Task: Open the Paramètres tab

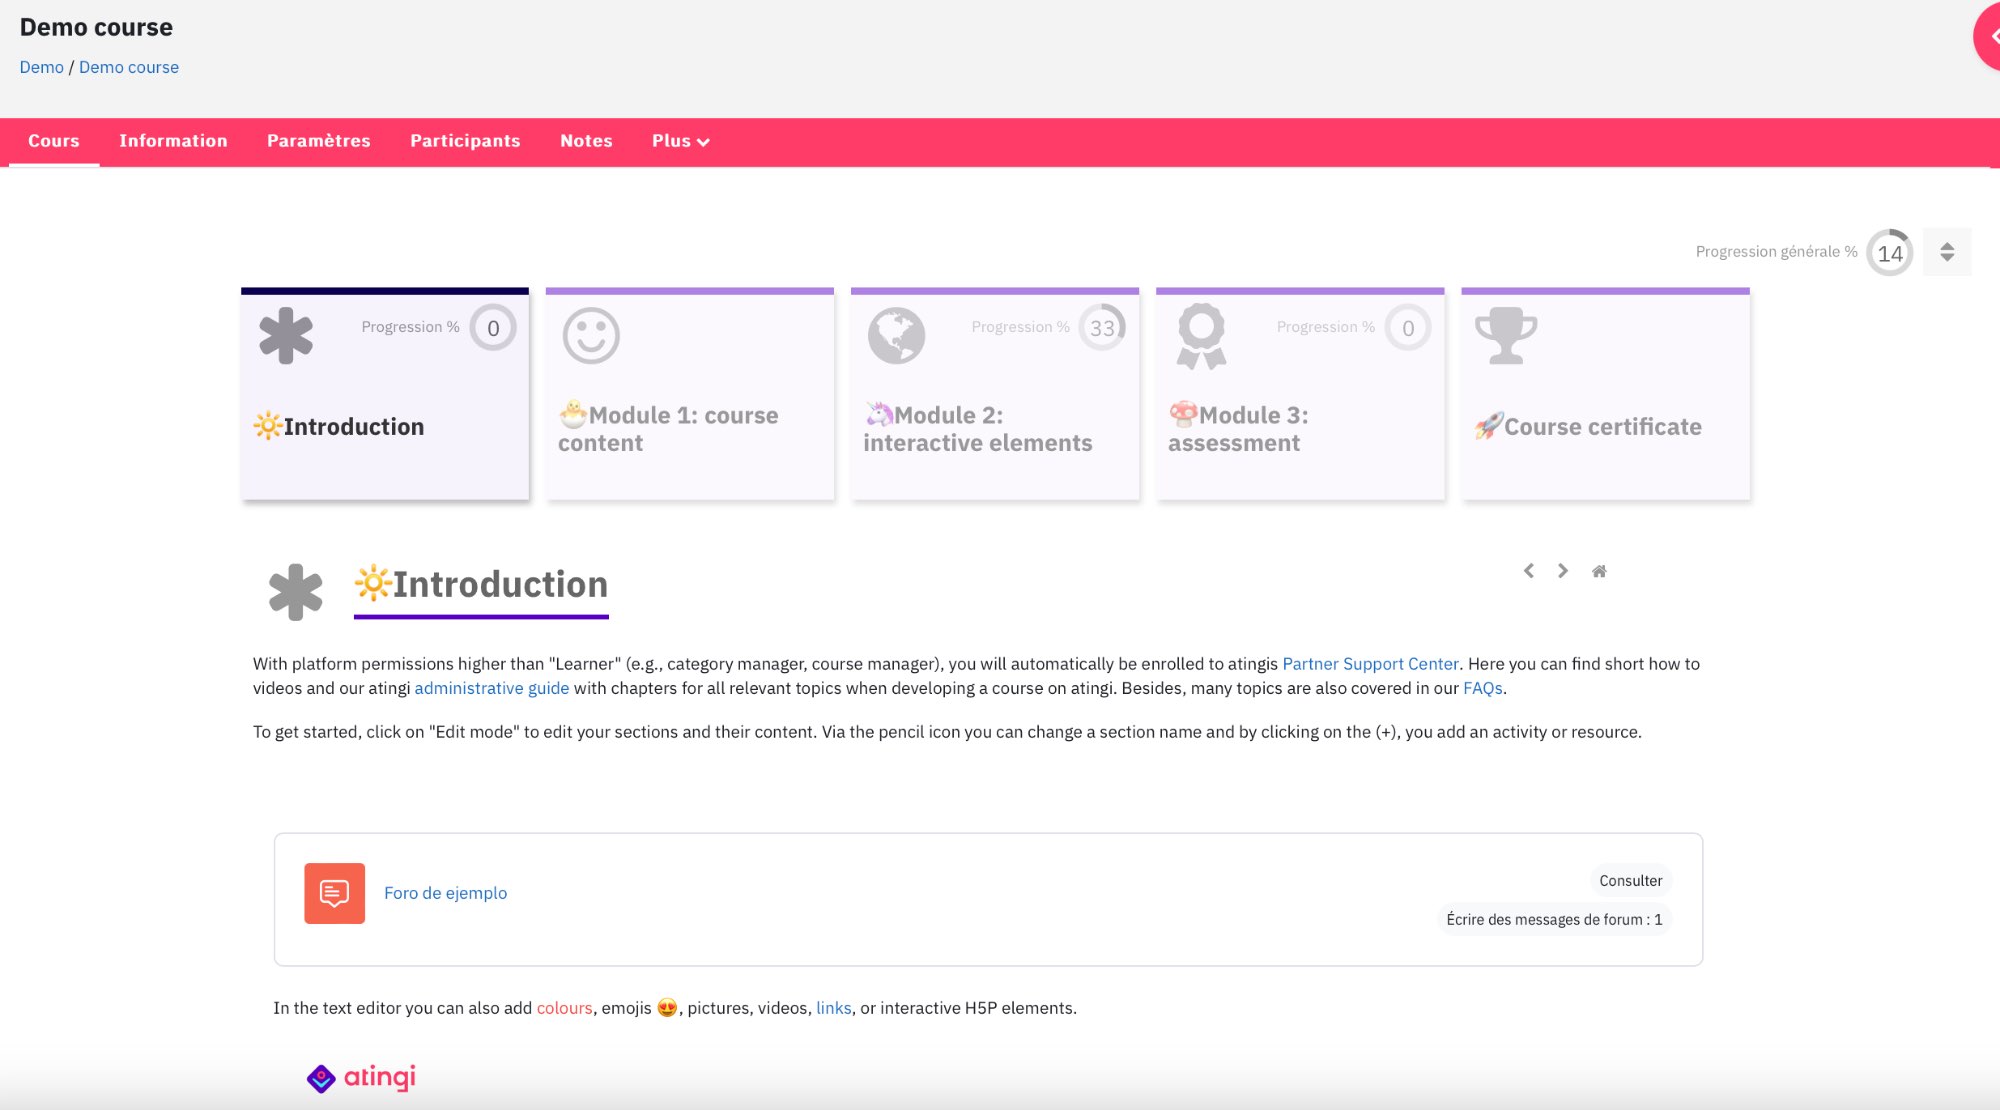Action: 318,141
